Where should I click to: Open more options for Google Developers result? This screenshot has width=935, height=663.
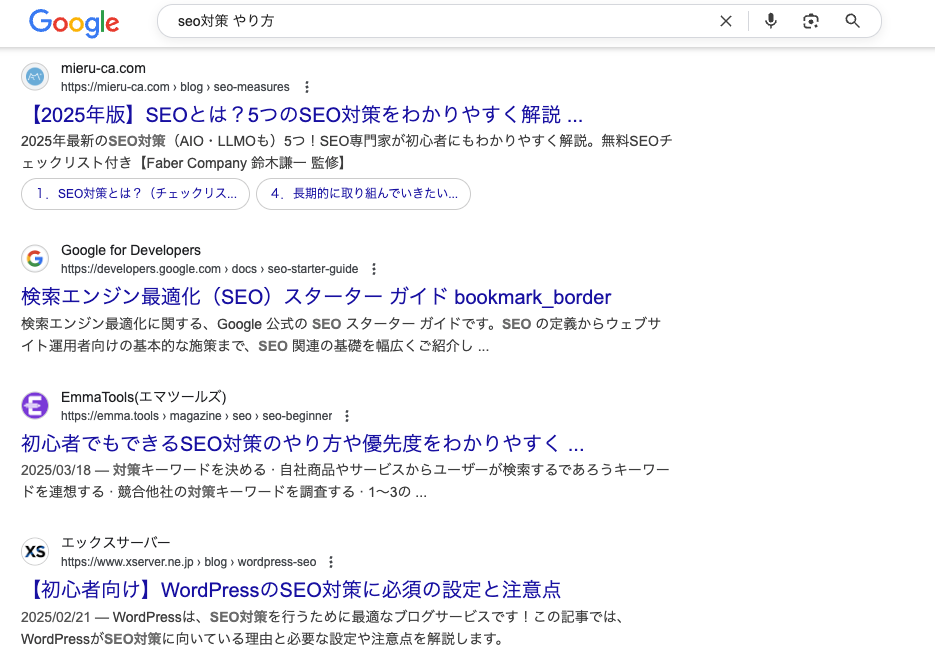click(x=374, y=269)
